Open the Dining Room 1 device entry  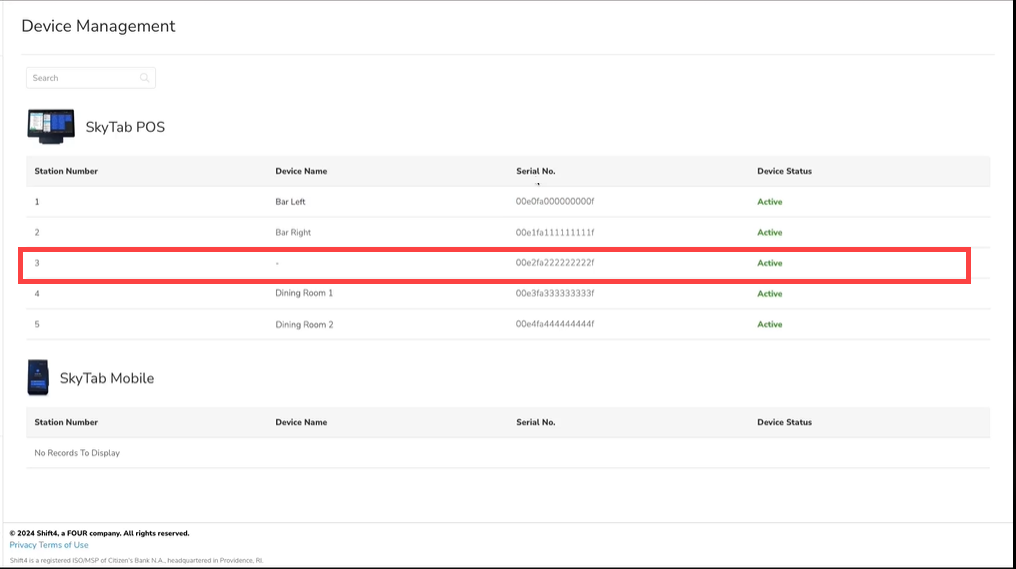pos(304,293)
